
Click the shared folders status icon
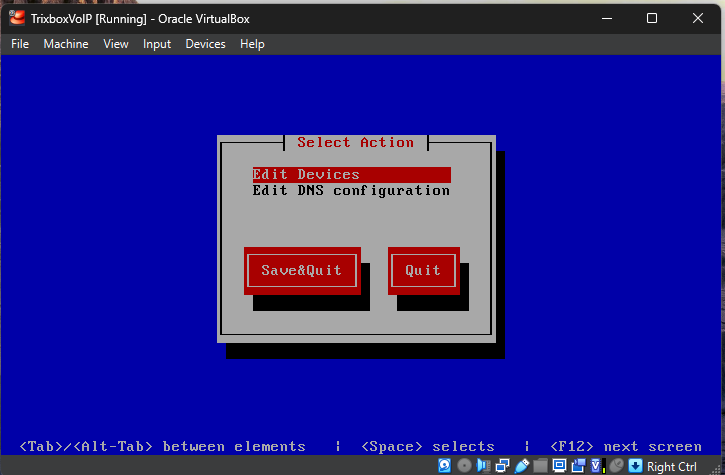coord(541,465)
